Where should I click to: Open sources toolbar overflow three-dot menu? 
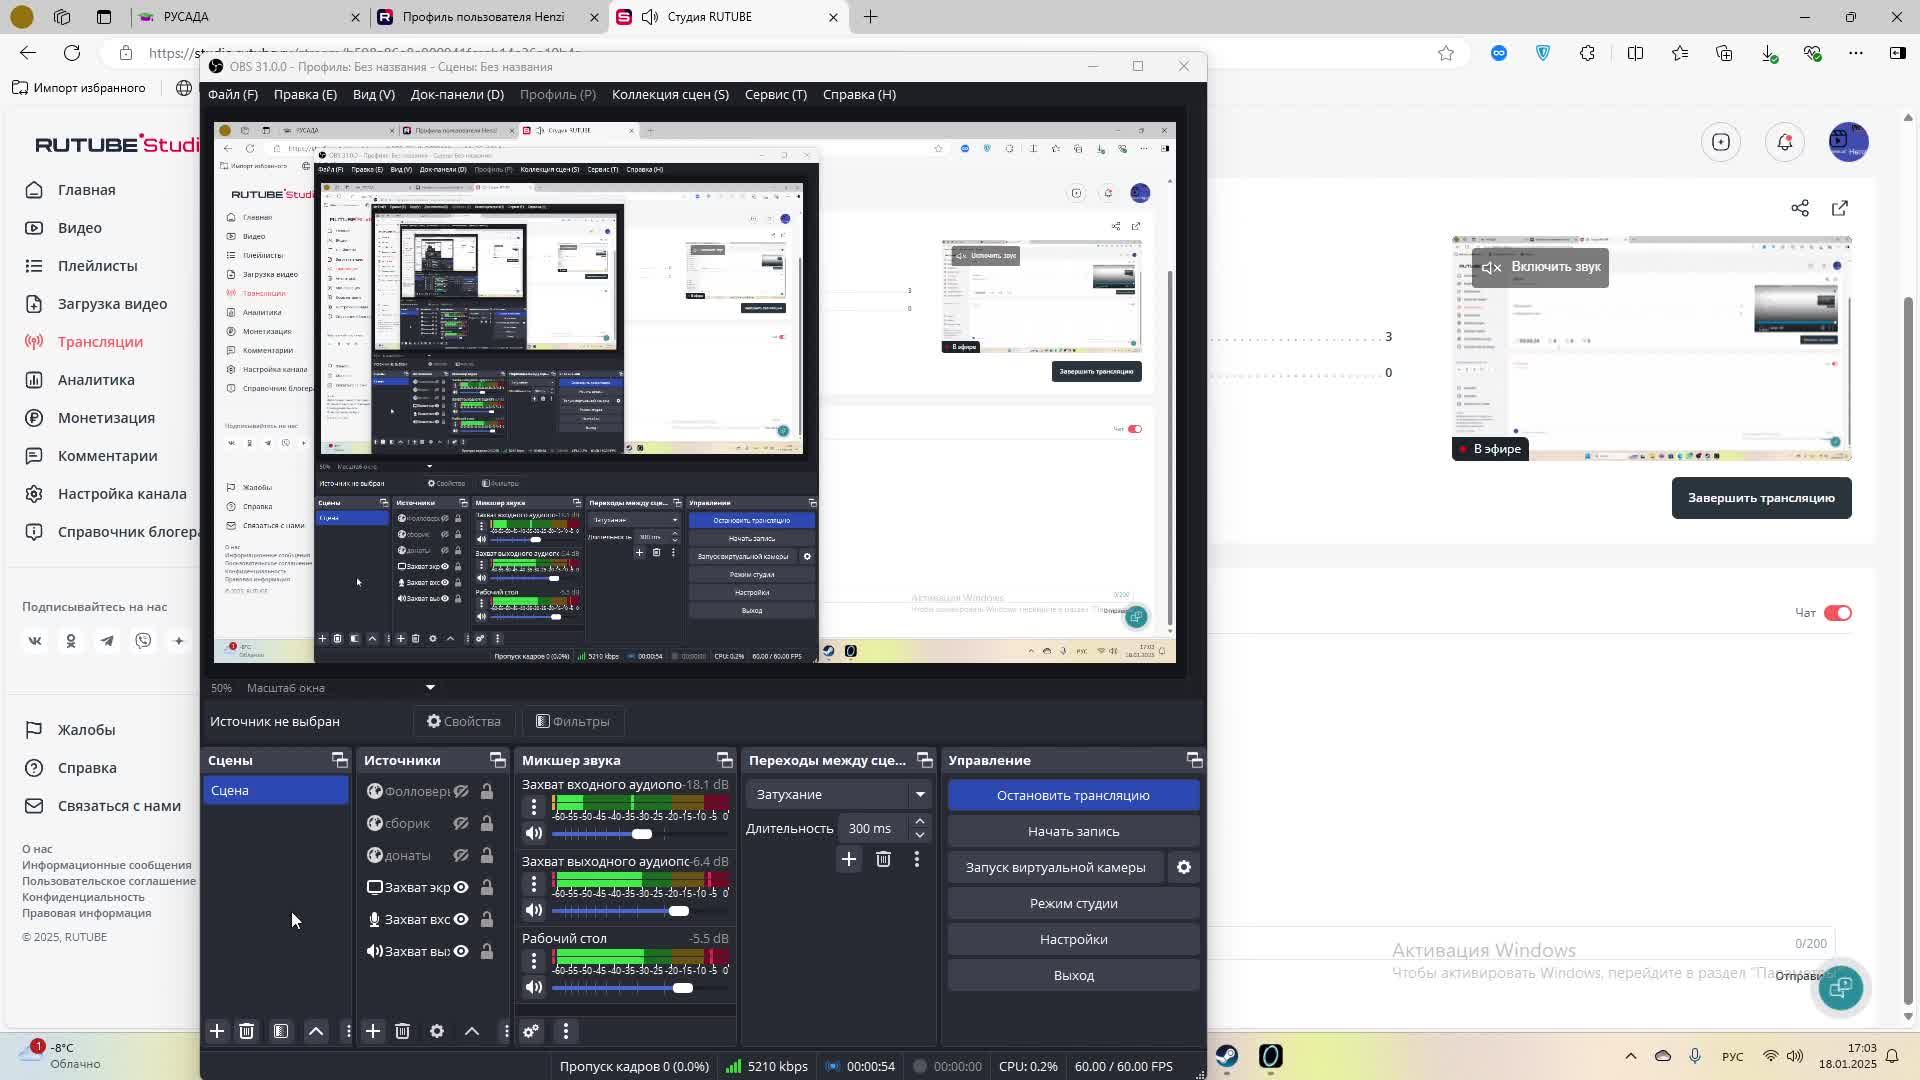506,1031
